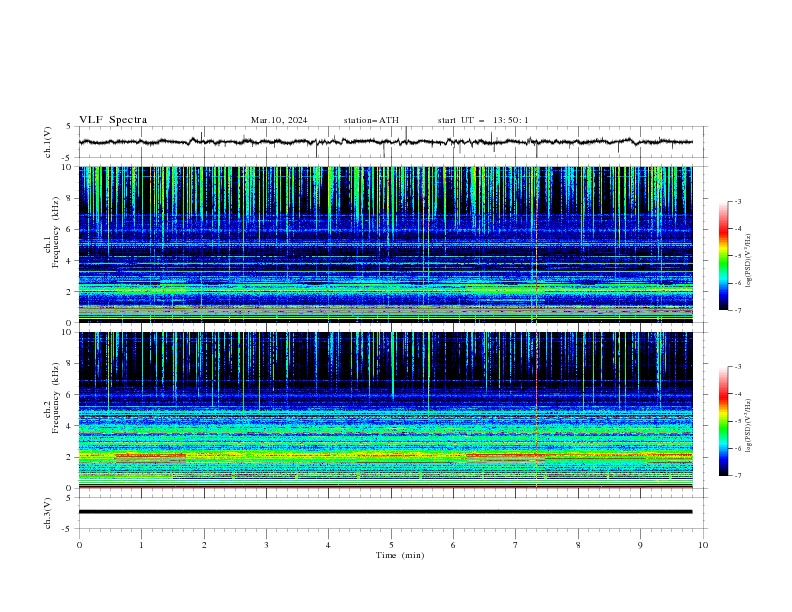Image resolution: width=792 pixels, height=612 pixels.
Task: Click the upper colorbar "-3" tick value
Action: pos(737,201)
